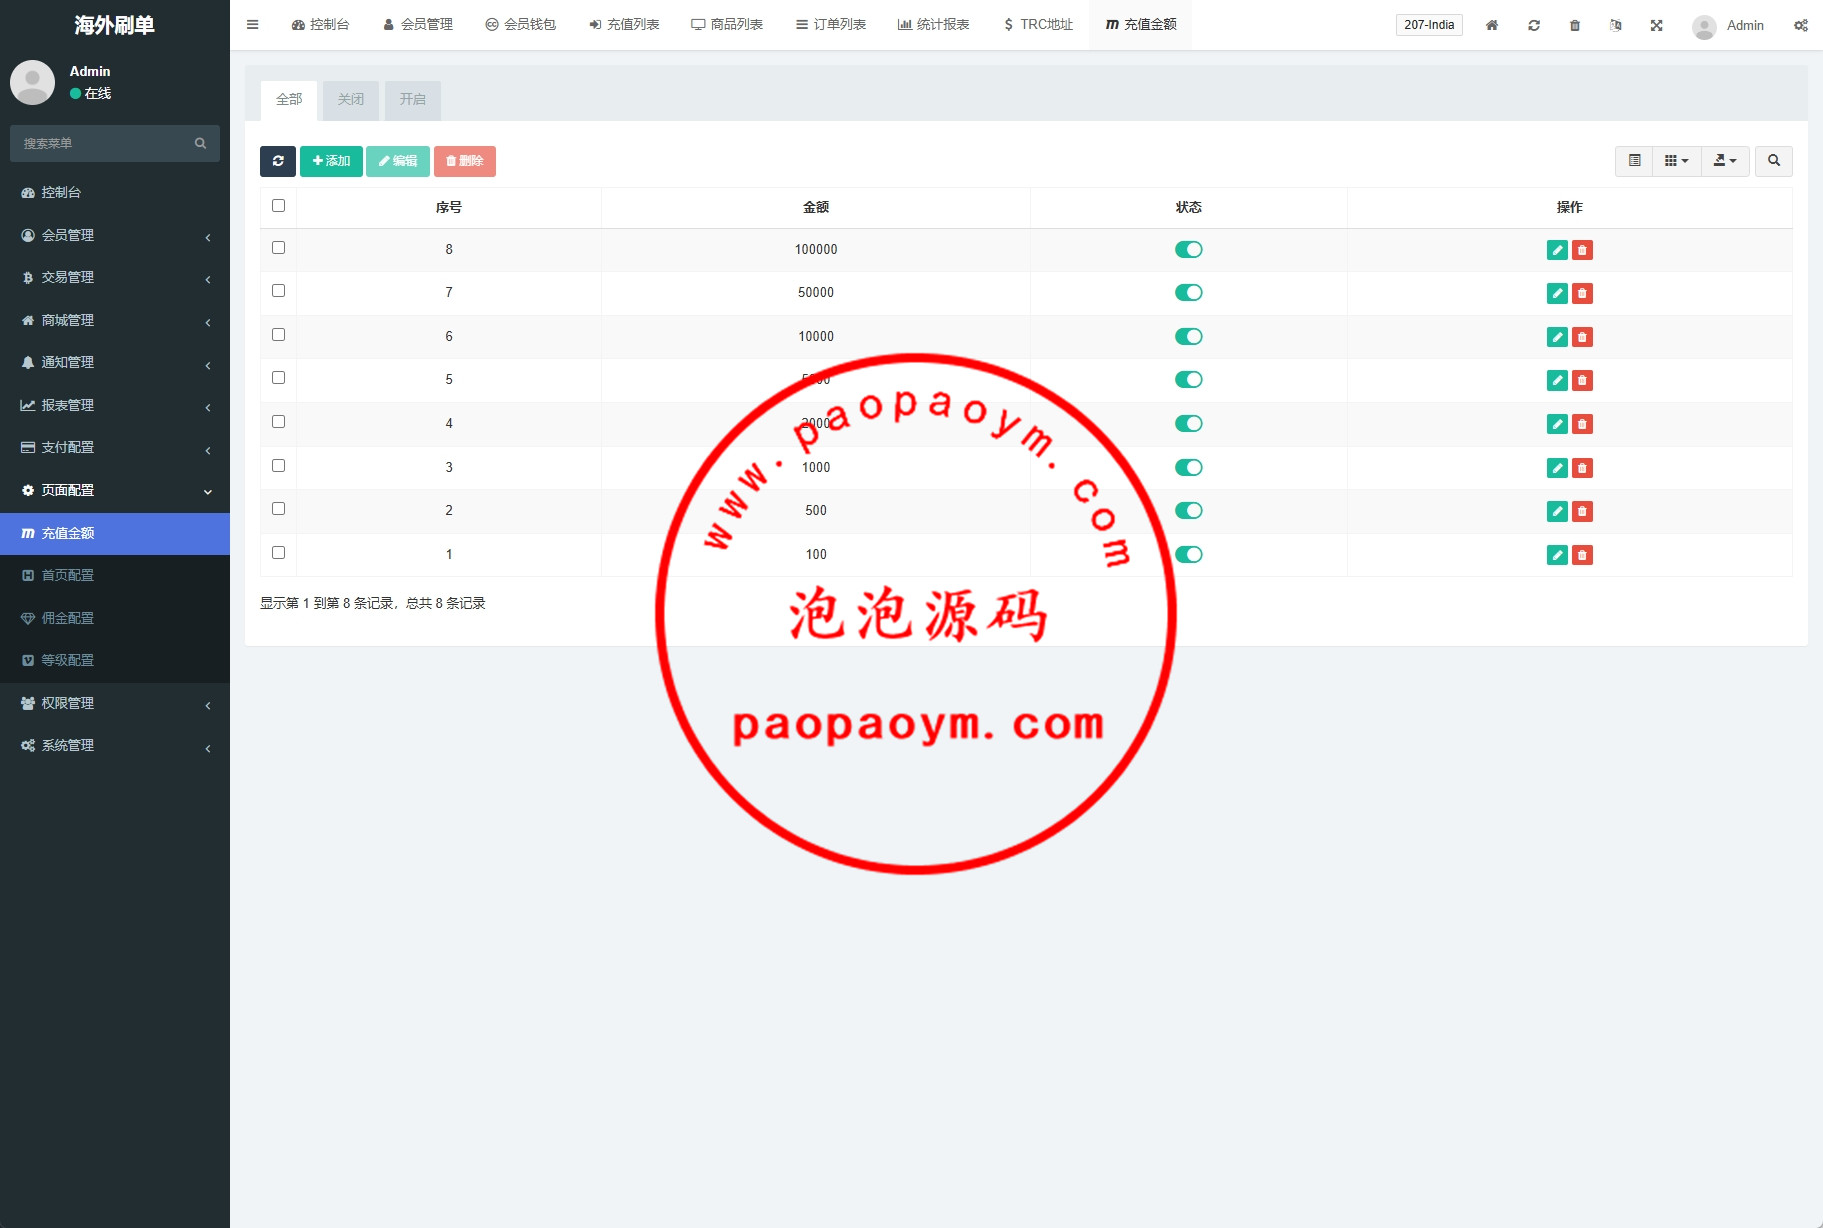Select the checkbox for row 3
This screenshot has height=1228, width=1823.
click(x=278, y=466)
